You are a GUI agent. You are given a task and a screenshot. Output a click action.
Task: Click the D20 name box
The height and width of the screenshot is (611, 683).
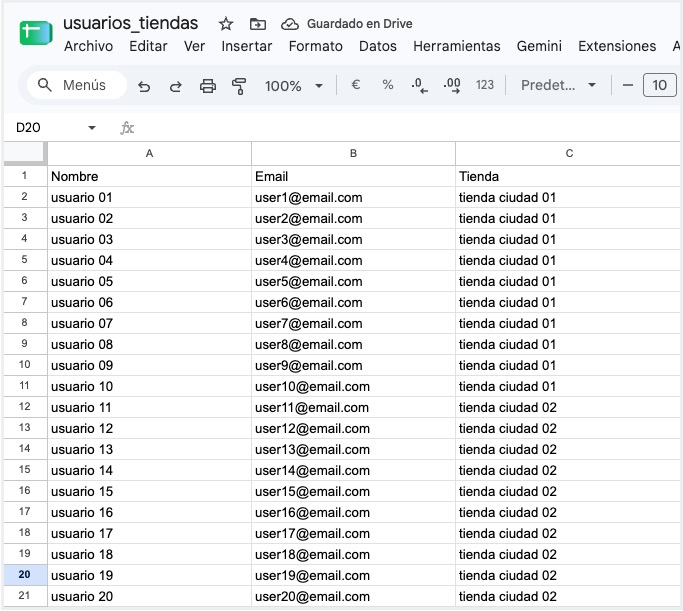point(28,128)
